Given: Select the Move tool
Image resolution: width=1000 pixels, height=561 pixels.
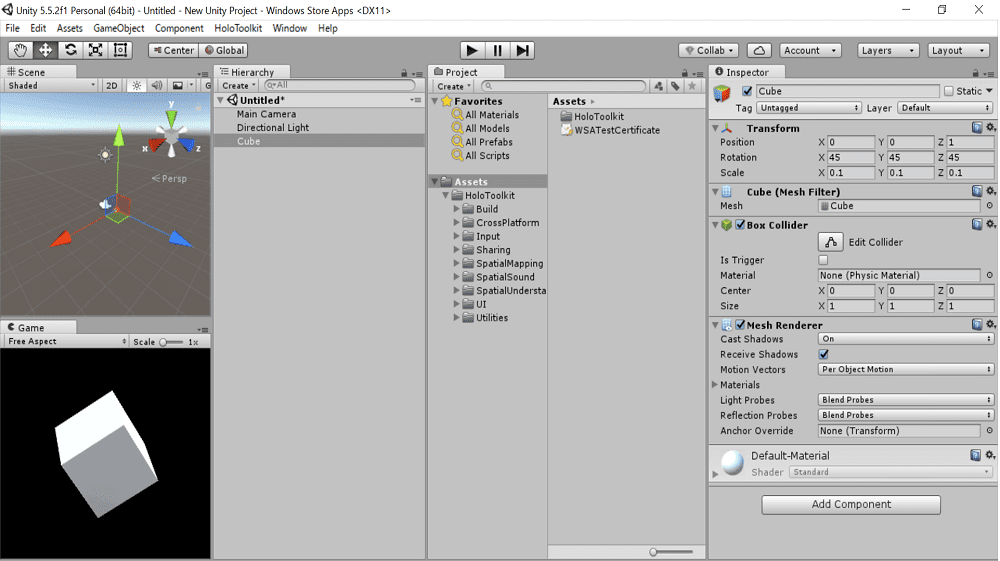Looking at the screenshot, I should 45,50.
